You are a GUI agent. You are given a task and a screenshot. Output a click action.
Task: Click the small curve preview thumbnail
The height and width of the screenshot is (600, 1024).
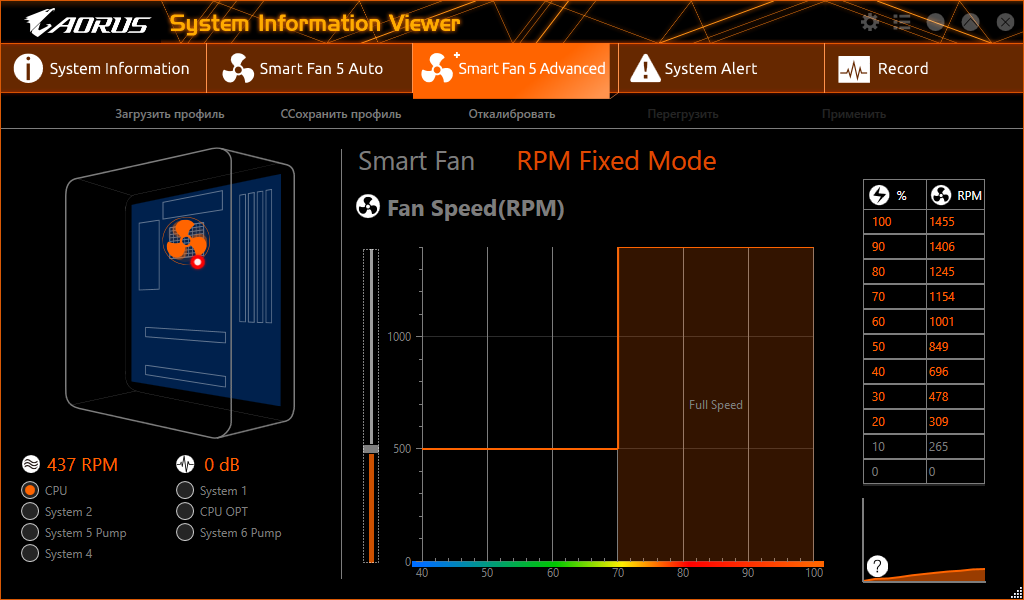tap(924, 541)
